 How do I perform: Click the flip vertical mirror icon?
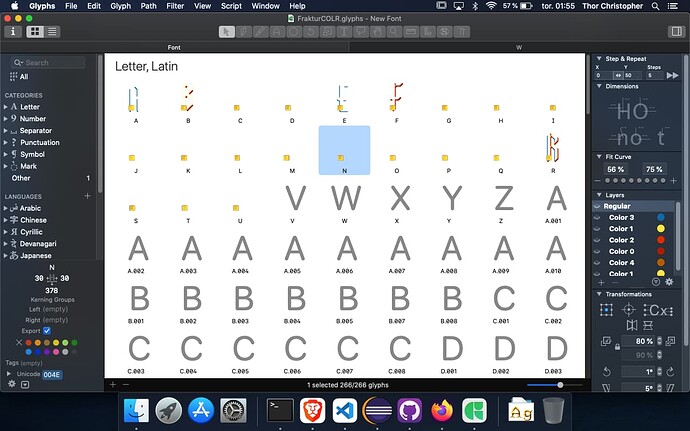coord(648,325)
